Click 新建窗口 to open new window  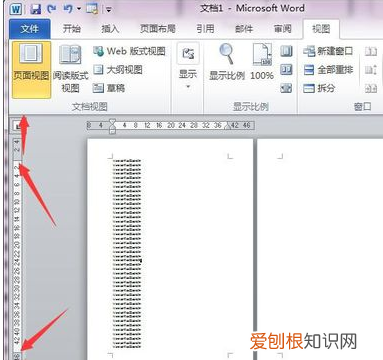pyautogui.click(x=328, y=51)
